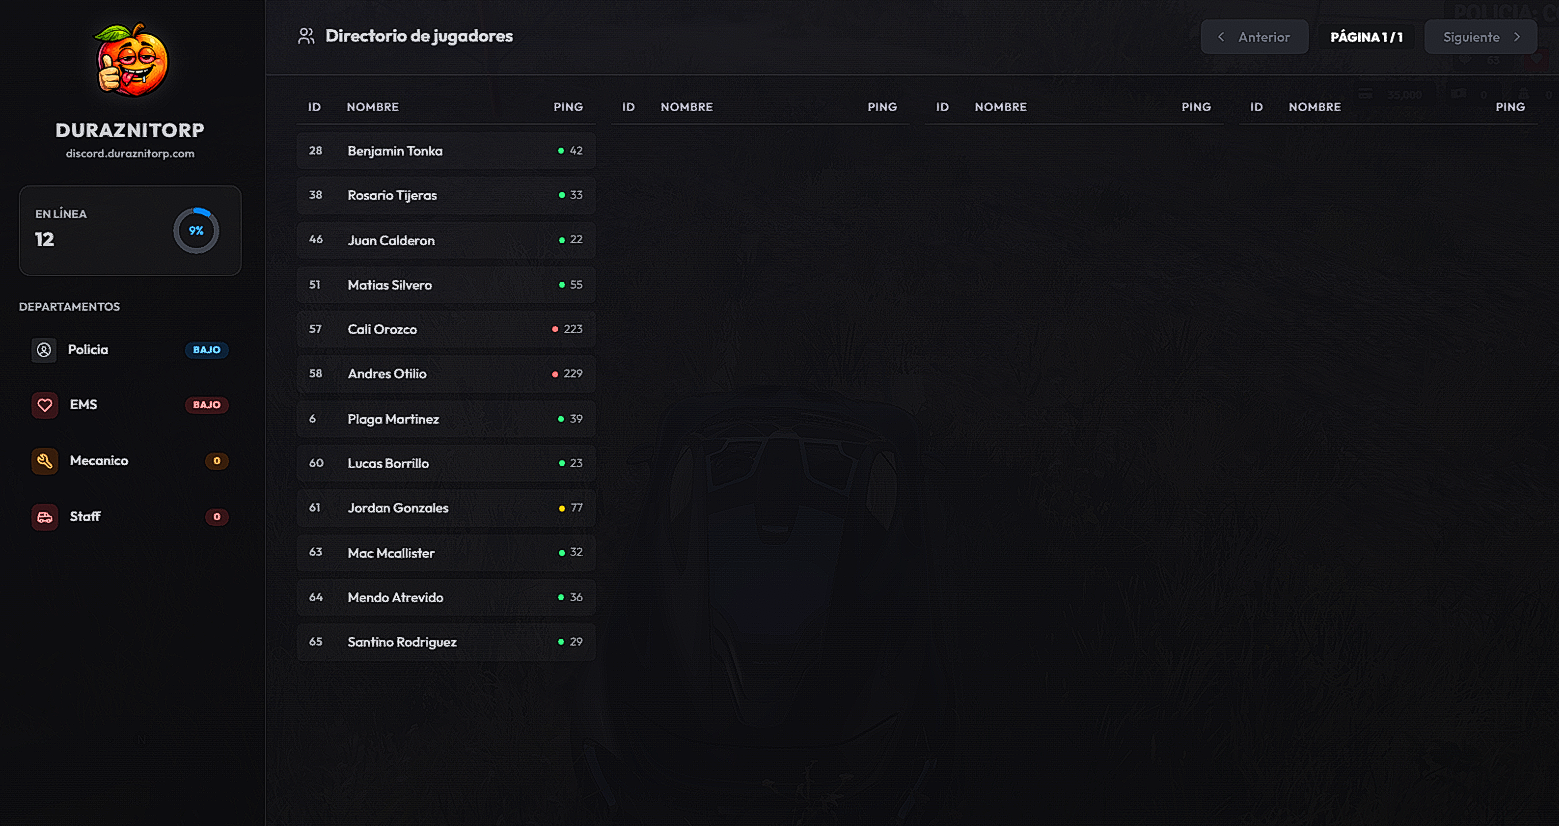This screenshot has height=826, width=1559.
Task: Click the EMS heart icon
Action: coord(44,405)
